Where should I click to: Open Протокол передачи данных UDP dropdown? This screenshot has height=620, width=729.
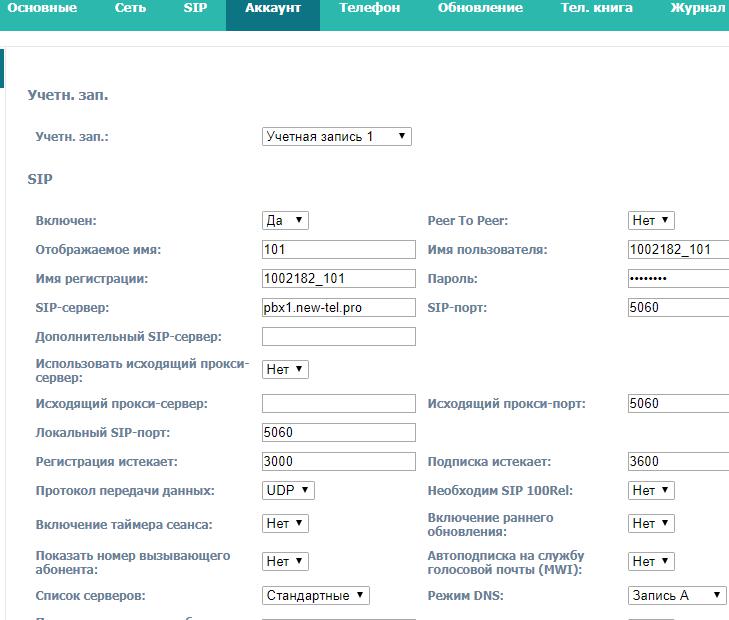pyautogui.click(x=289, y=490)
